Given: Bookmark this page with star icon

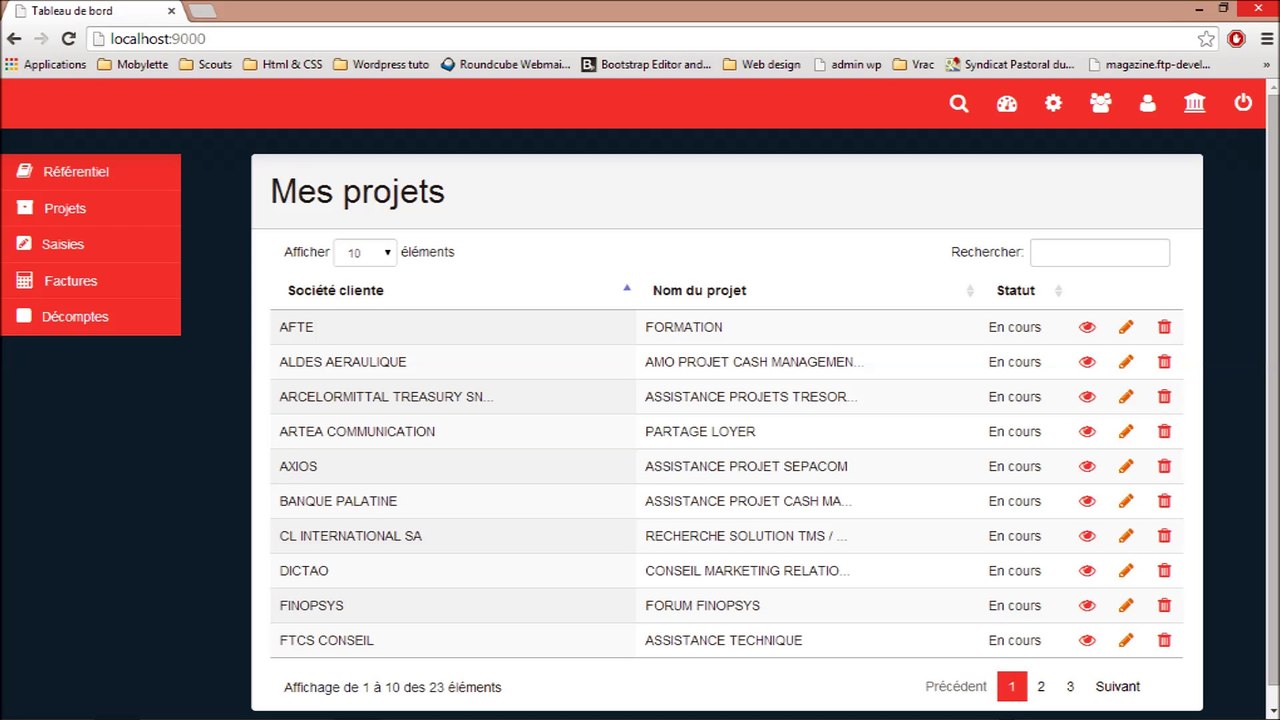Looking at the screenshot, I should (x=1206, y=39).
